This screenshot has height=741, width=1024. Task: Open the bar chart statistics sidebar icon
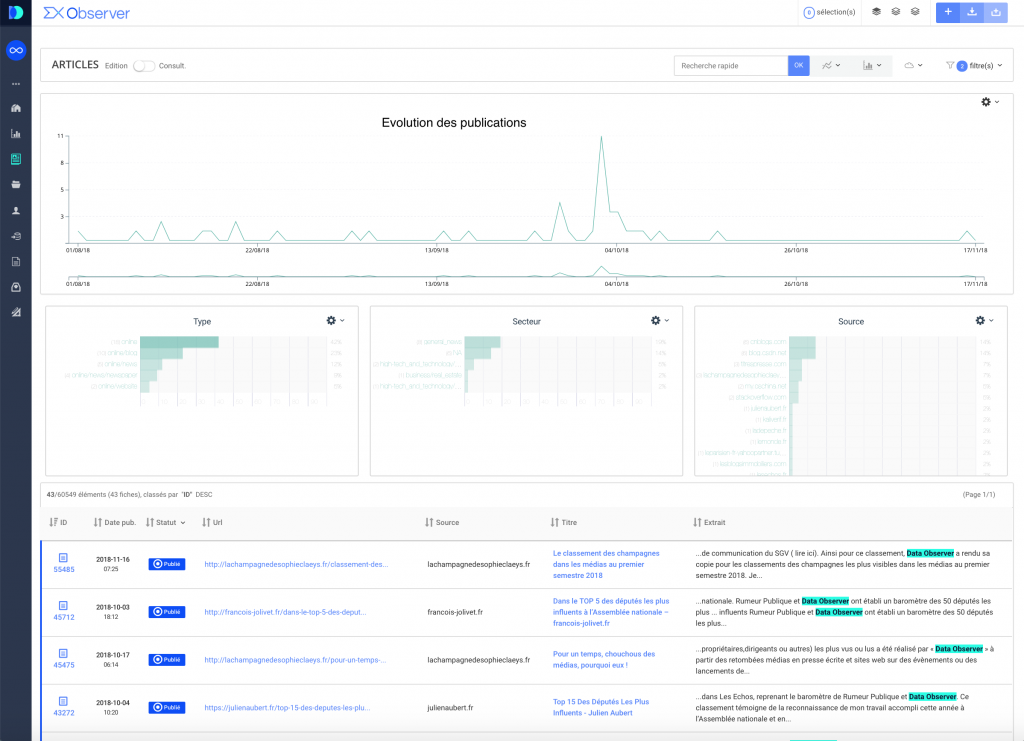point(15,133)
